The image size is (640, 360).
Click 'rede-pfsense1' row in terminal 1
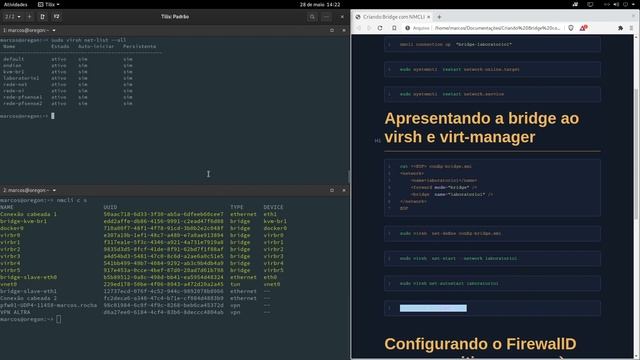68,97
